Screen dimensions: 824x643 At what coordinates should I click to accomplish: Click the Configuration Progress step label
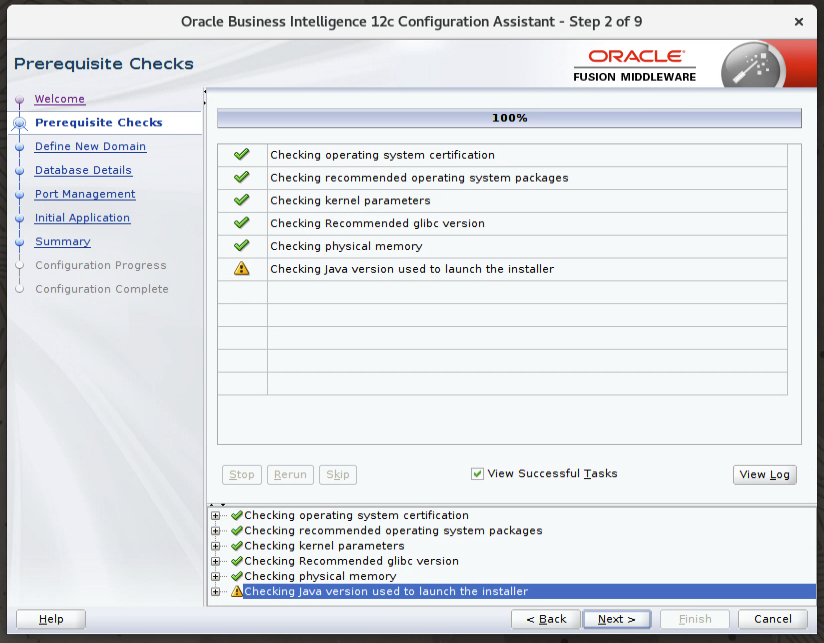[x=101, y=265]
